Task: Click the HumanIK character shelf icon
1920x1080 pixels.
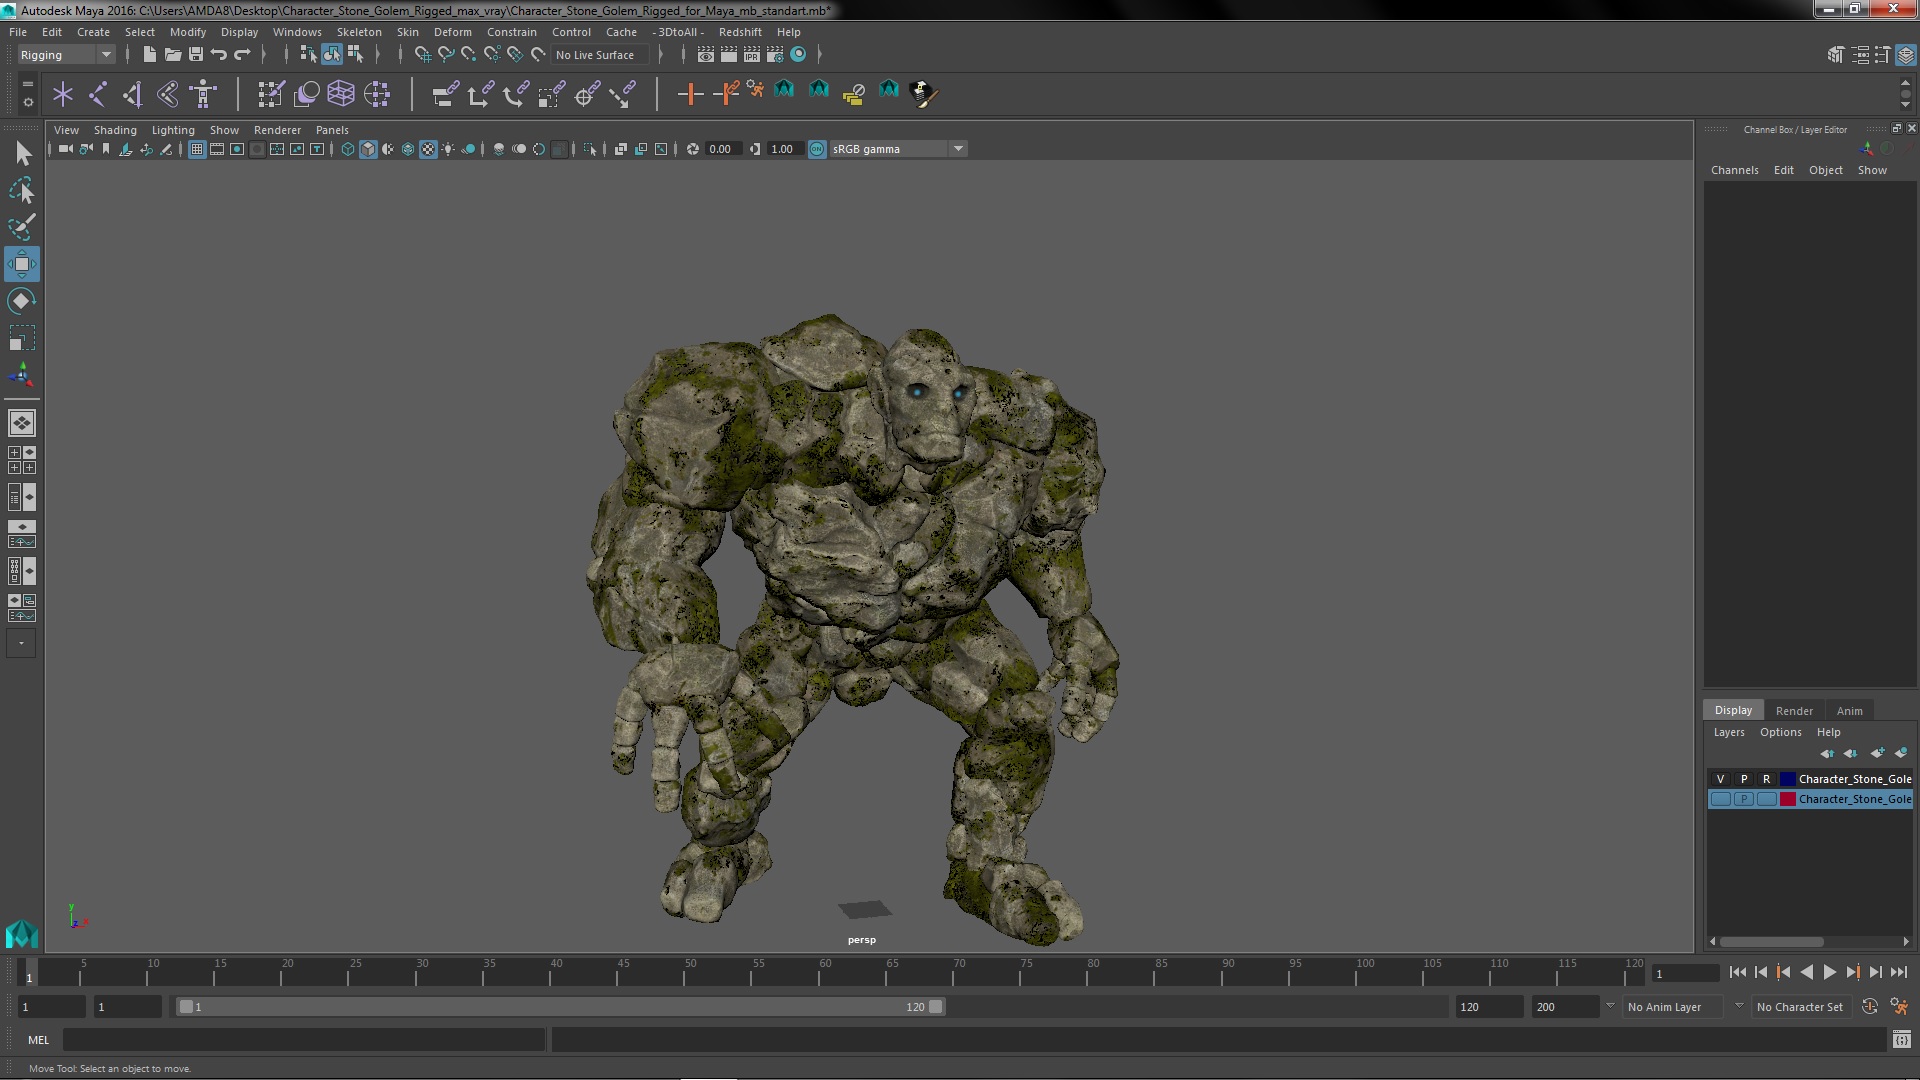Action: point(204,94)
